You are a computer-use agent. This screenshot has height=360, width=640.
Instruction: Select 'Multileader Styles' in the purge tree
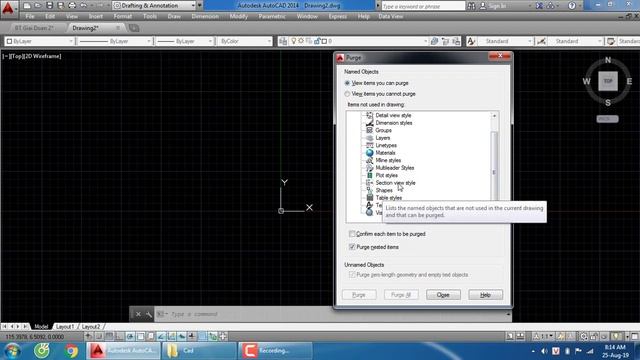pos(394,168)
